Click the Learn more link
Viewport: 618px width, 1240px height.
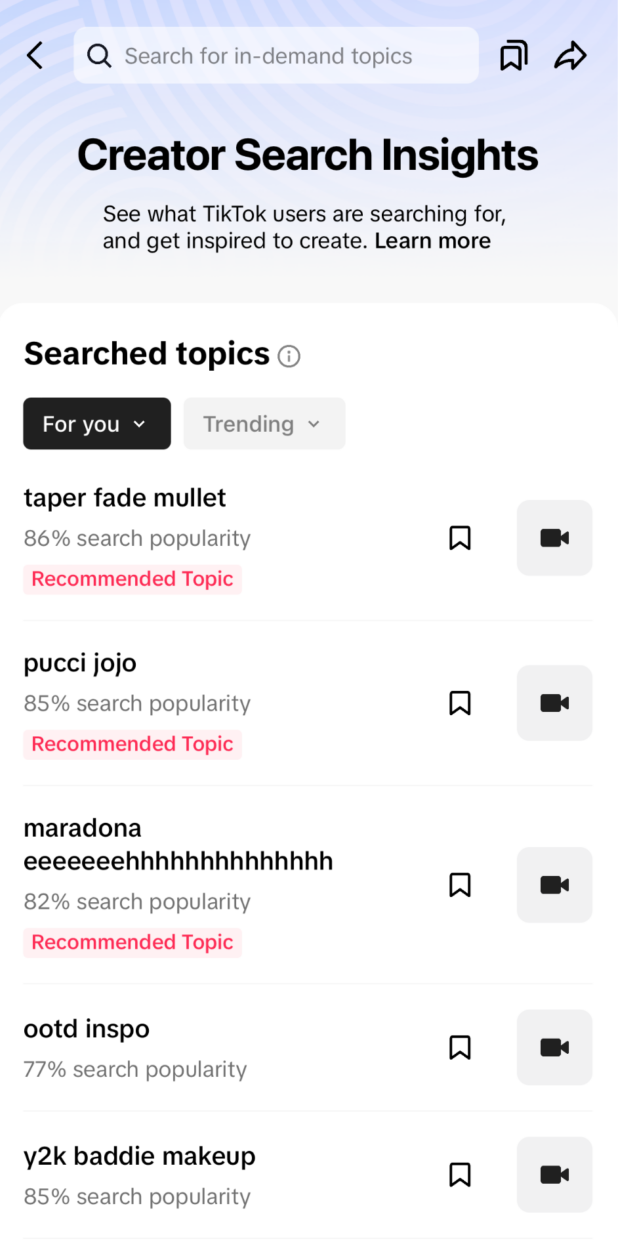click(432, 240)
